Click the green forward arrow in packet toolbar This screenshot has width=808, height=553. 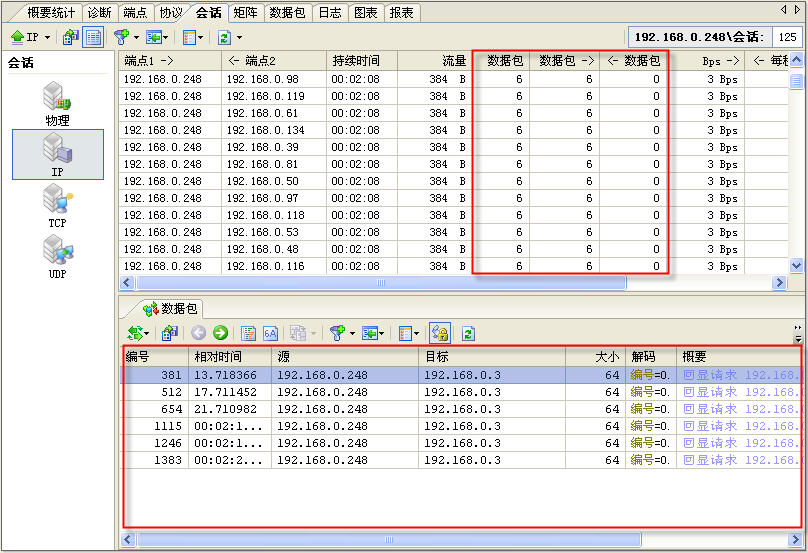tap(220, 333)
